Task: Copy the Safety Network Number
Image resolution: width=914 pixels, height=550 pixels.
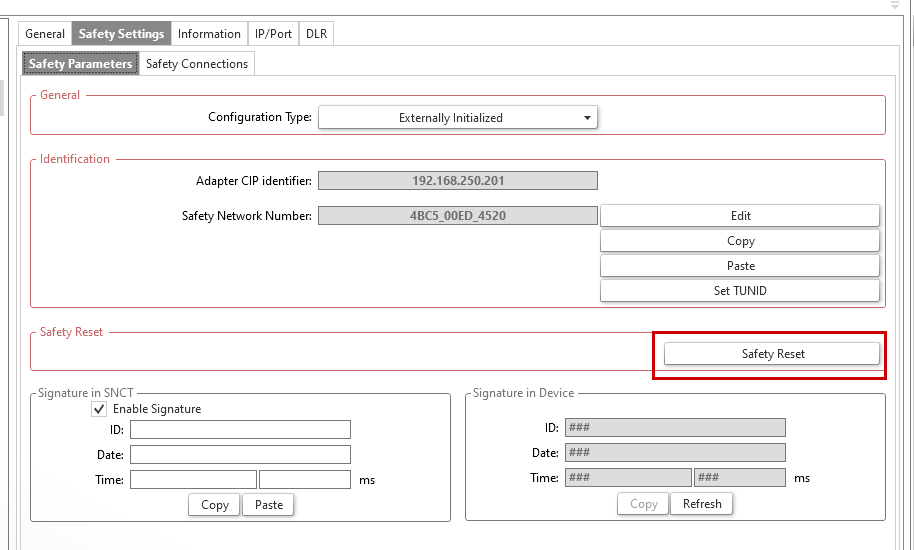Action: coord(740,241)
